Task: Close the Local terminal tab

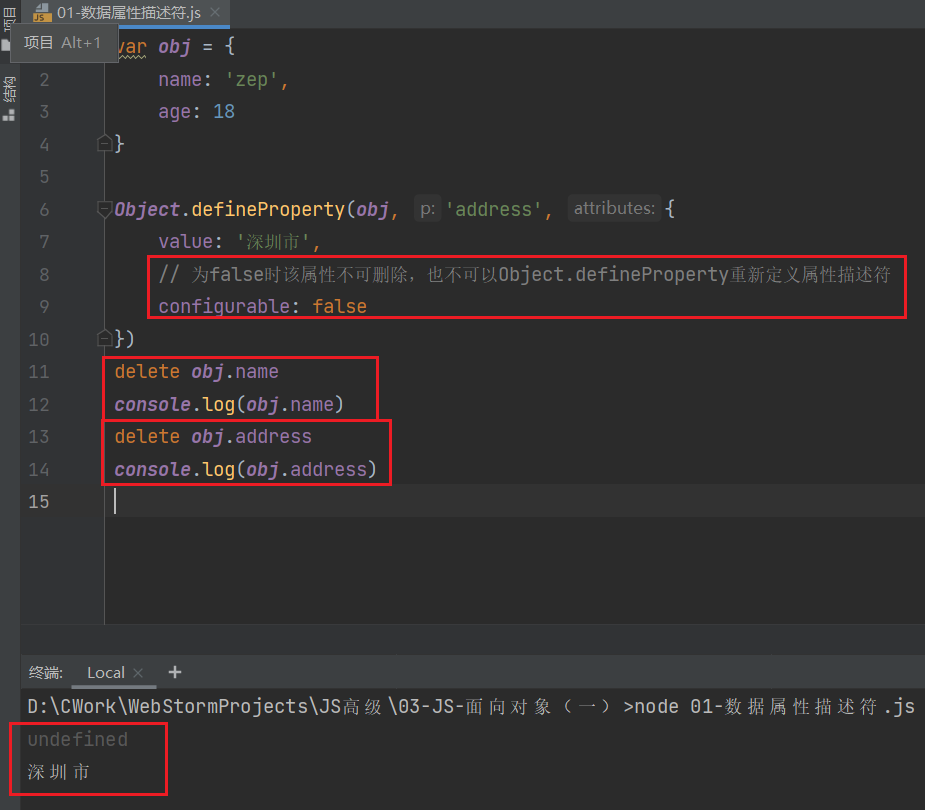Action: (x=138, y=673)
